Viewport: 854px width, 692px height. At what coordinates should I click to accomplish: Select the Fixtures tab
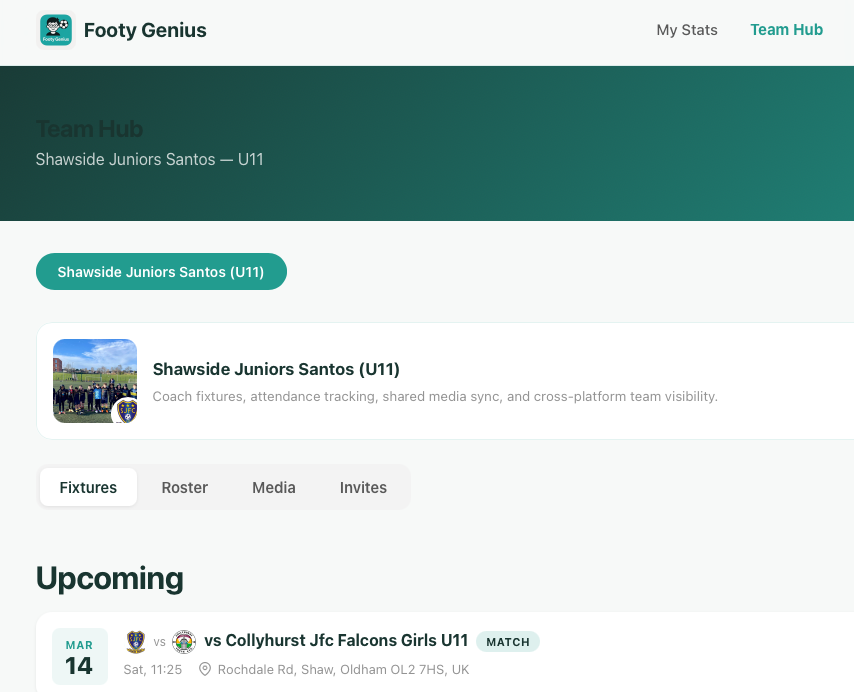(x=88, y=487)
